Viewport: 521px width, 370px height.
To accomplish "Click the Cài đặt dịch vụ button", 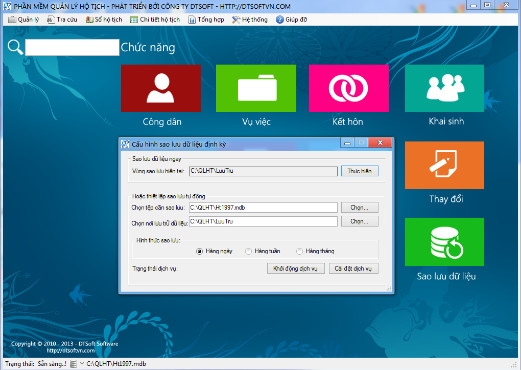I will point(354,269).
